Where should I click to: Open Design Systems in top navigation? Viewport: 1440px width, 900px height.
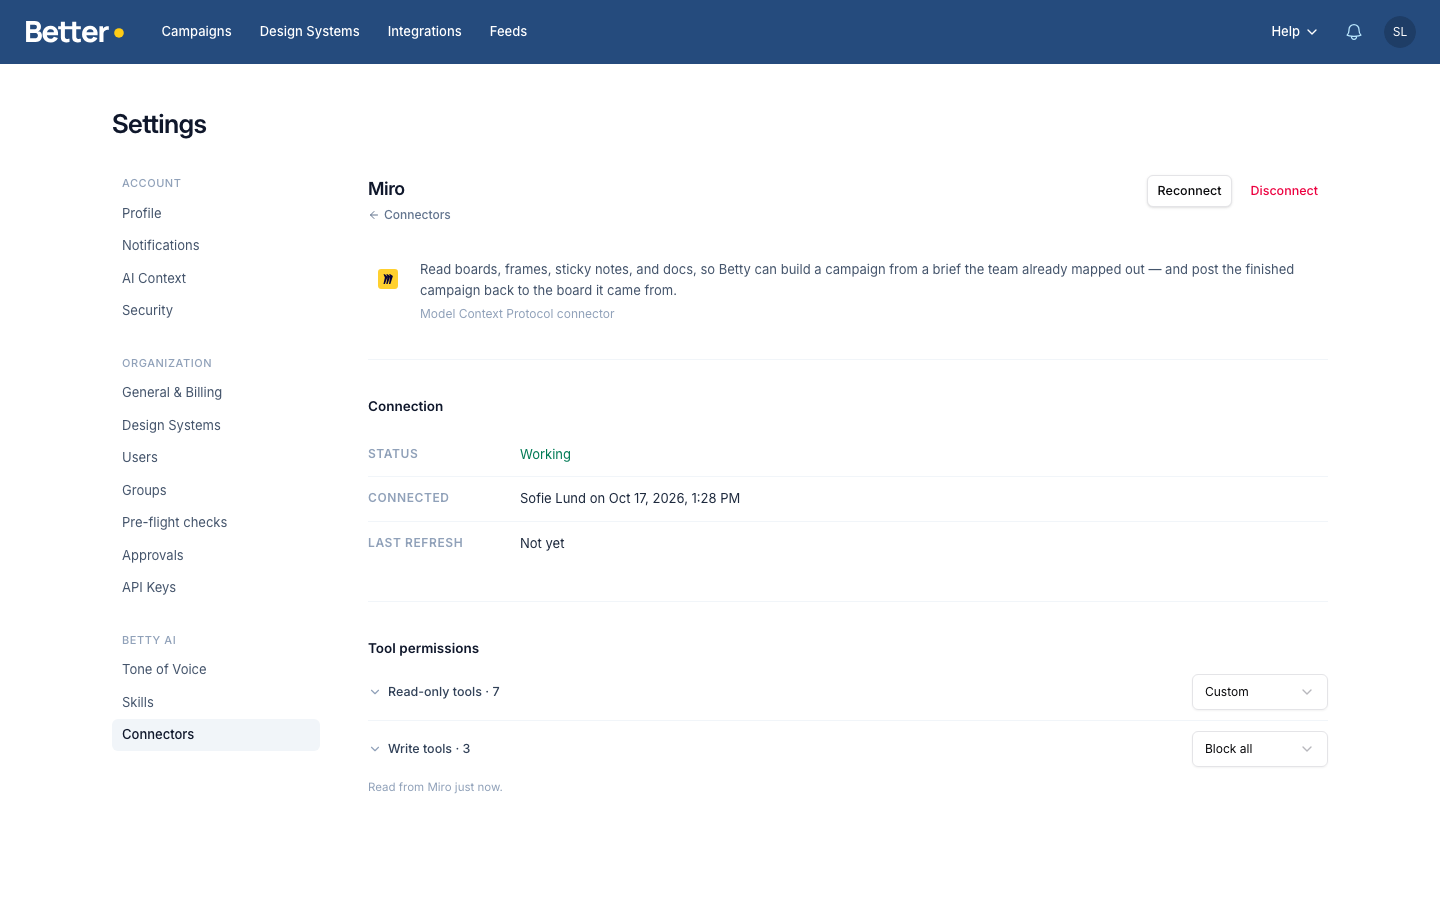tap(310, 32)
